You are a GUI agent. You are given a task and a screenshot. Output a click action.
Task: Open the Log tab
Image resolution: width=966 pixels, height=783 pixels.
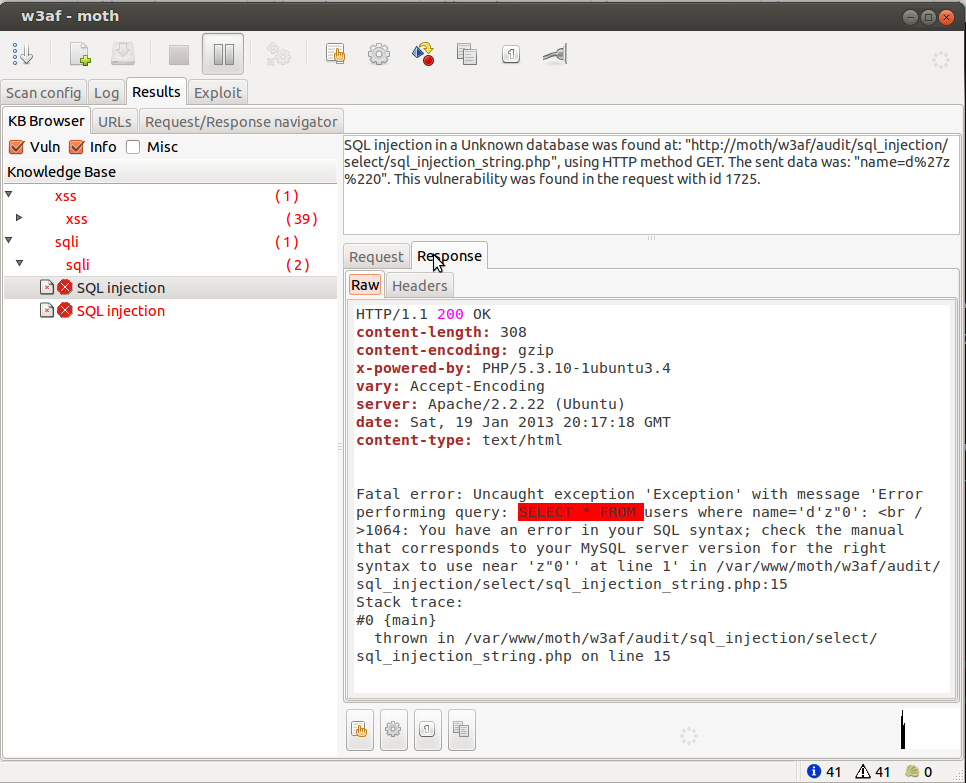coord(106,93)
